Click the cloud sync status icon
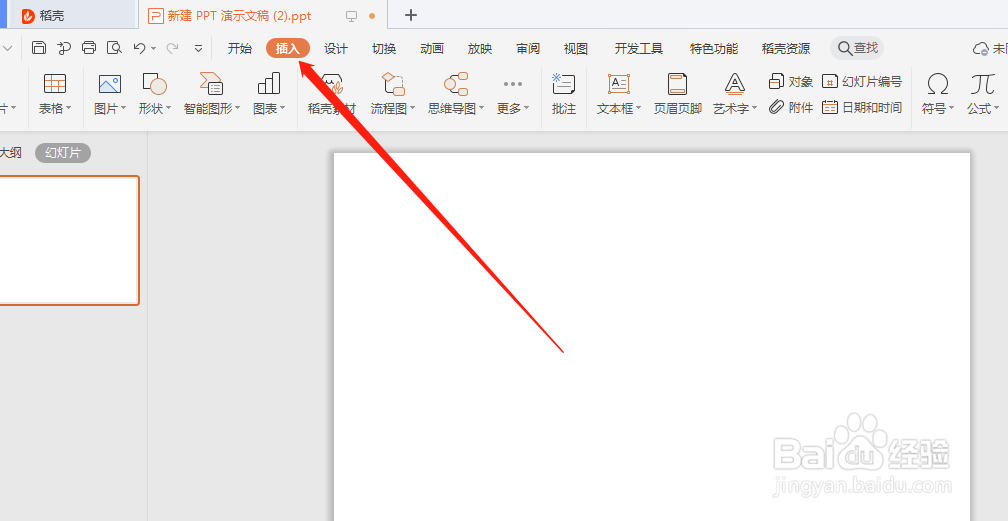 coord(980,49)
